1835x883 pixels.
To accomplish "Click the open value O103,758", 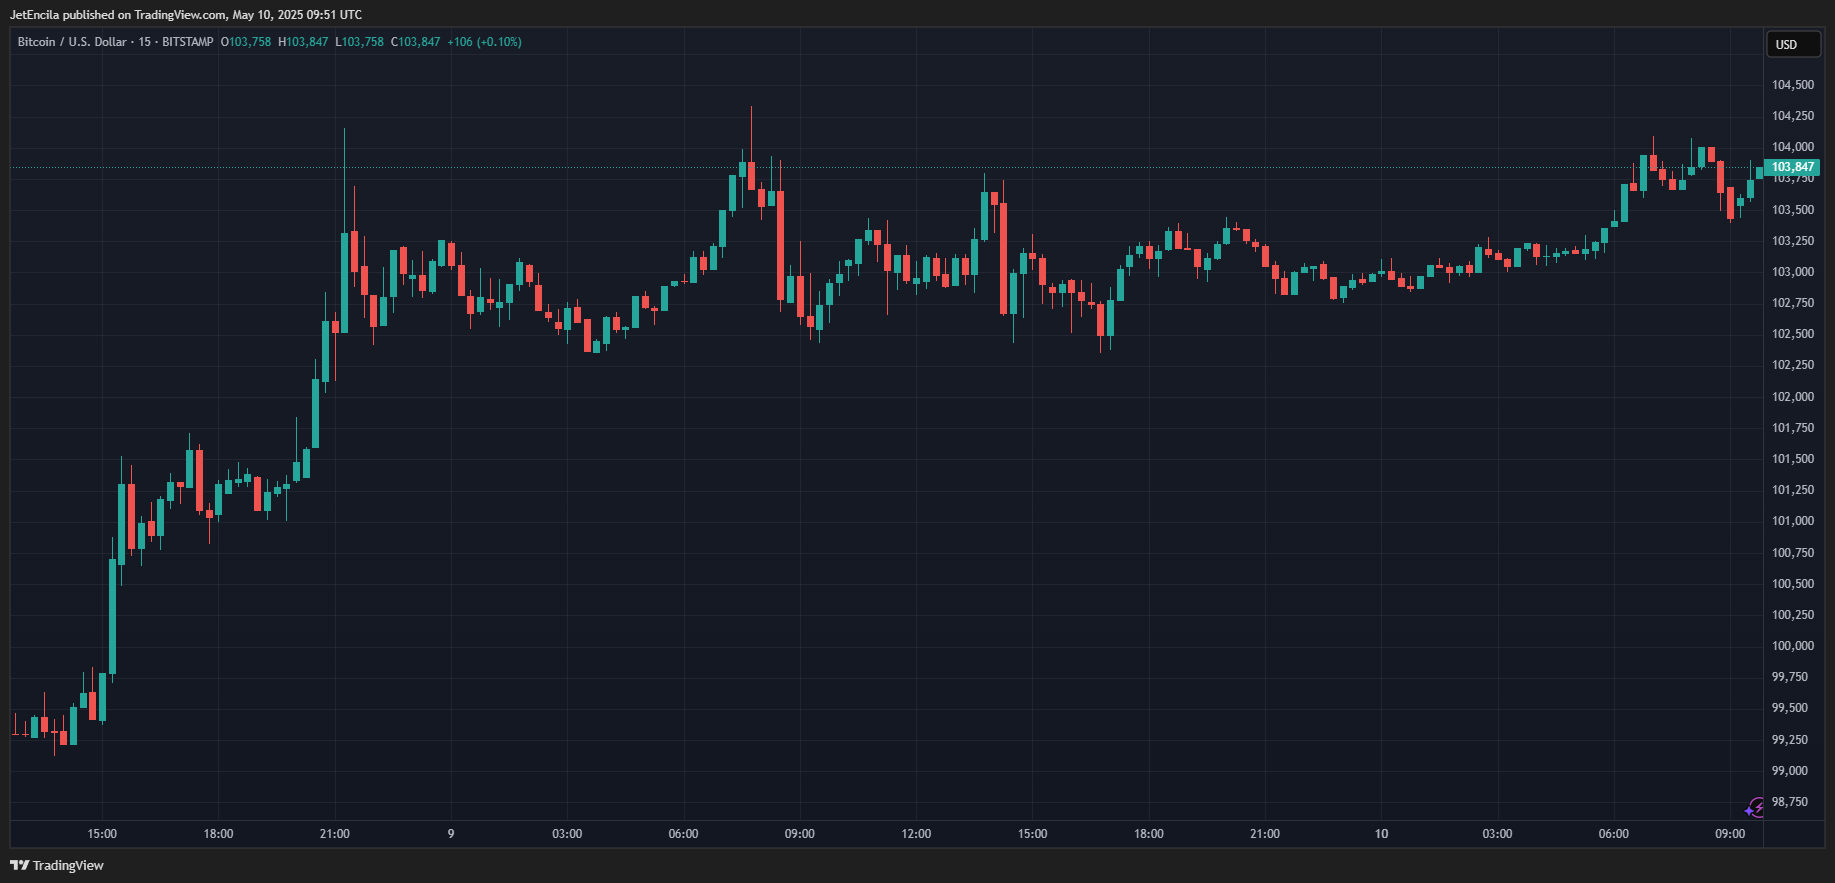I will pos(246,42).
